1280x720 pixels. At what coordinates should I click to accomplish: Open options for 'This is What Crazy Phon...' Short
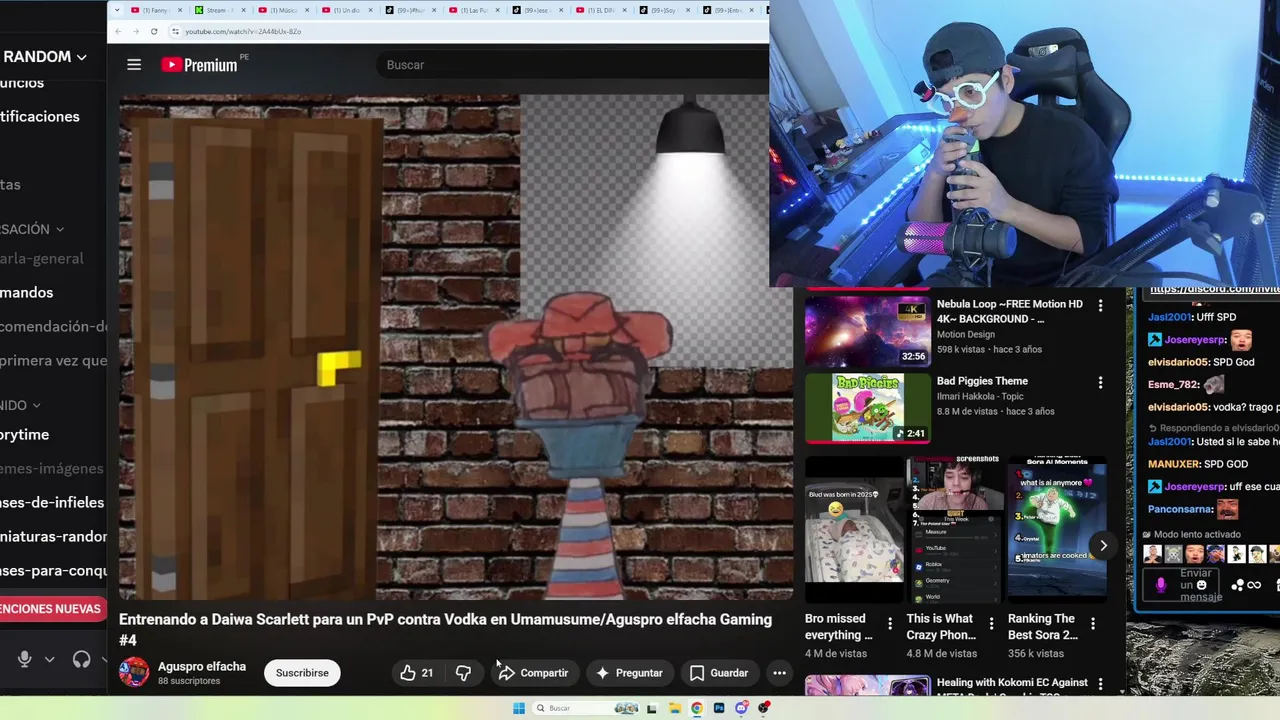[991, 624]
